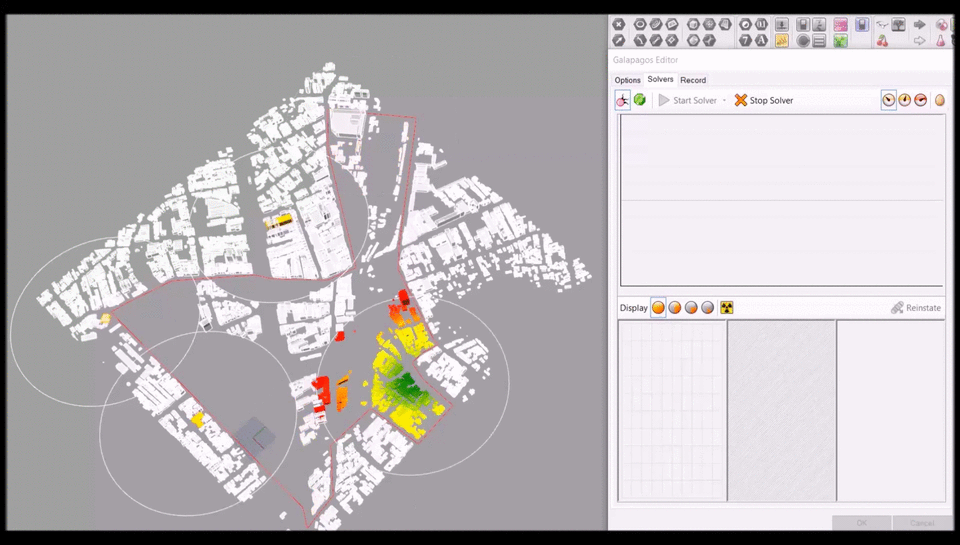Toggle the red gauge speed mode

pos(920,100)
